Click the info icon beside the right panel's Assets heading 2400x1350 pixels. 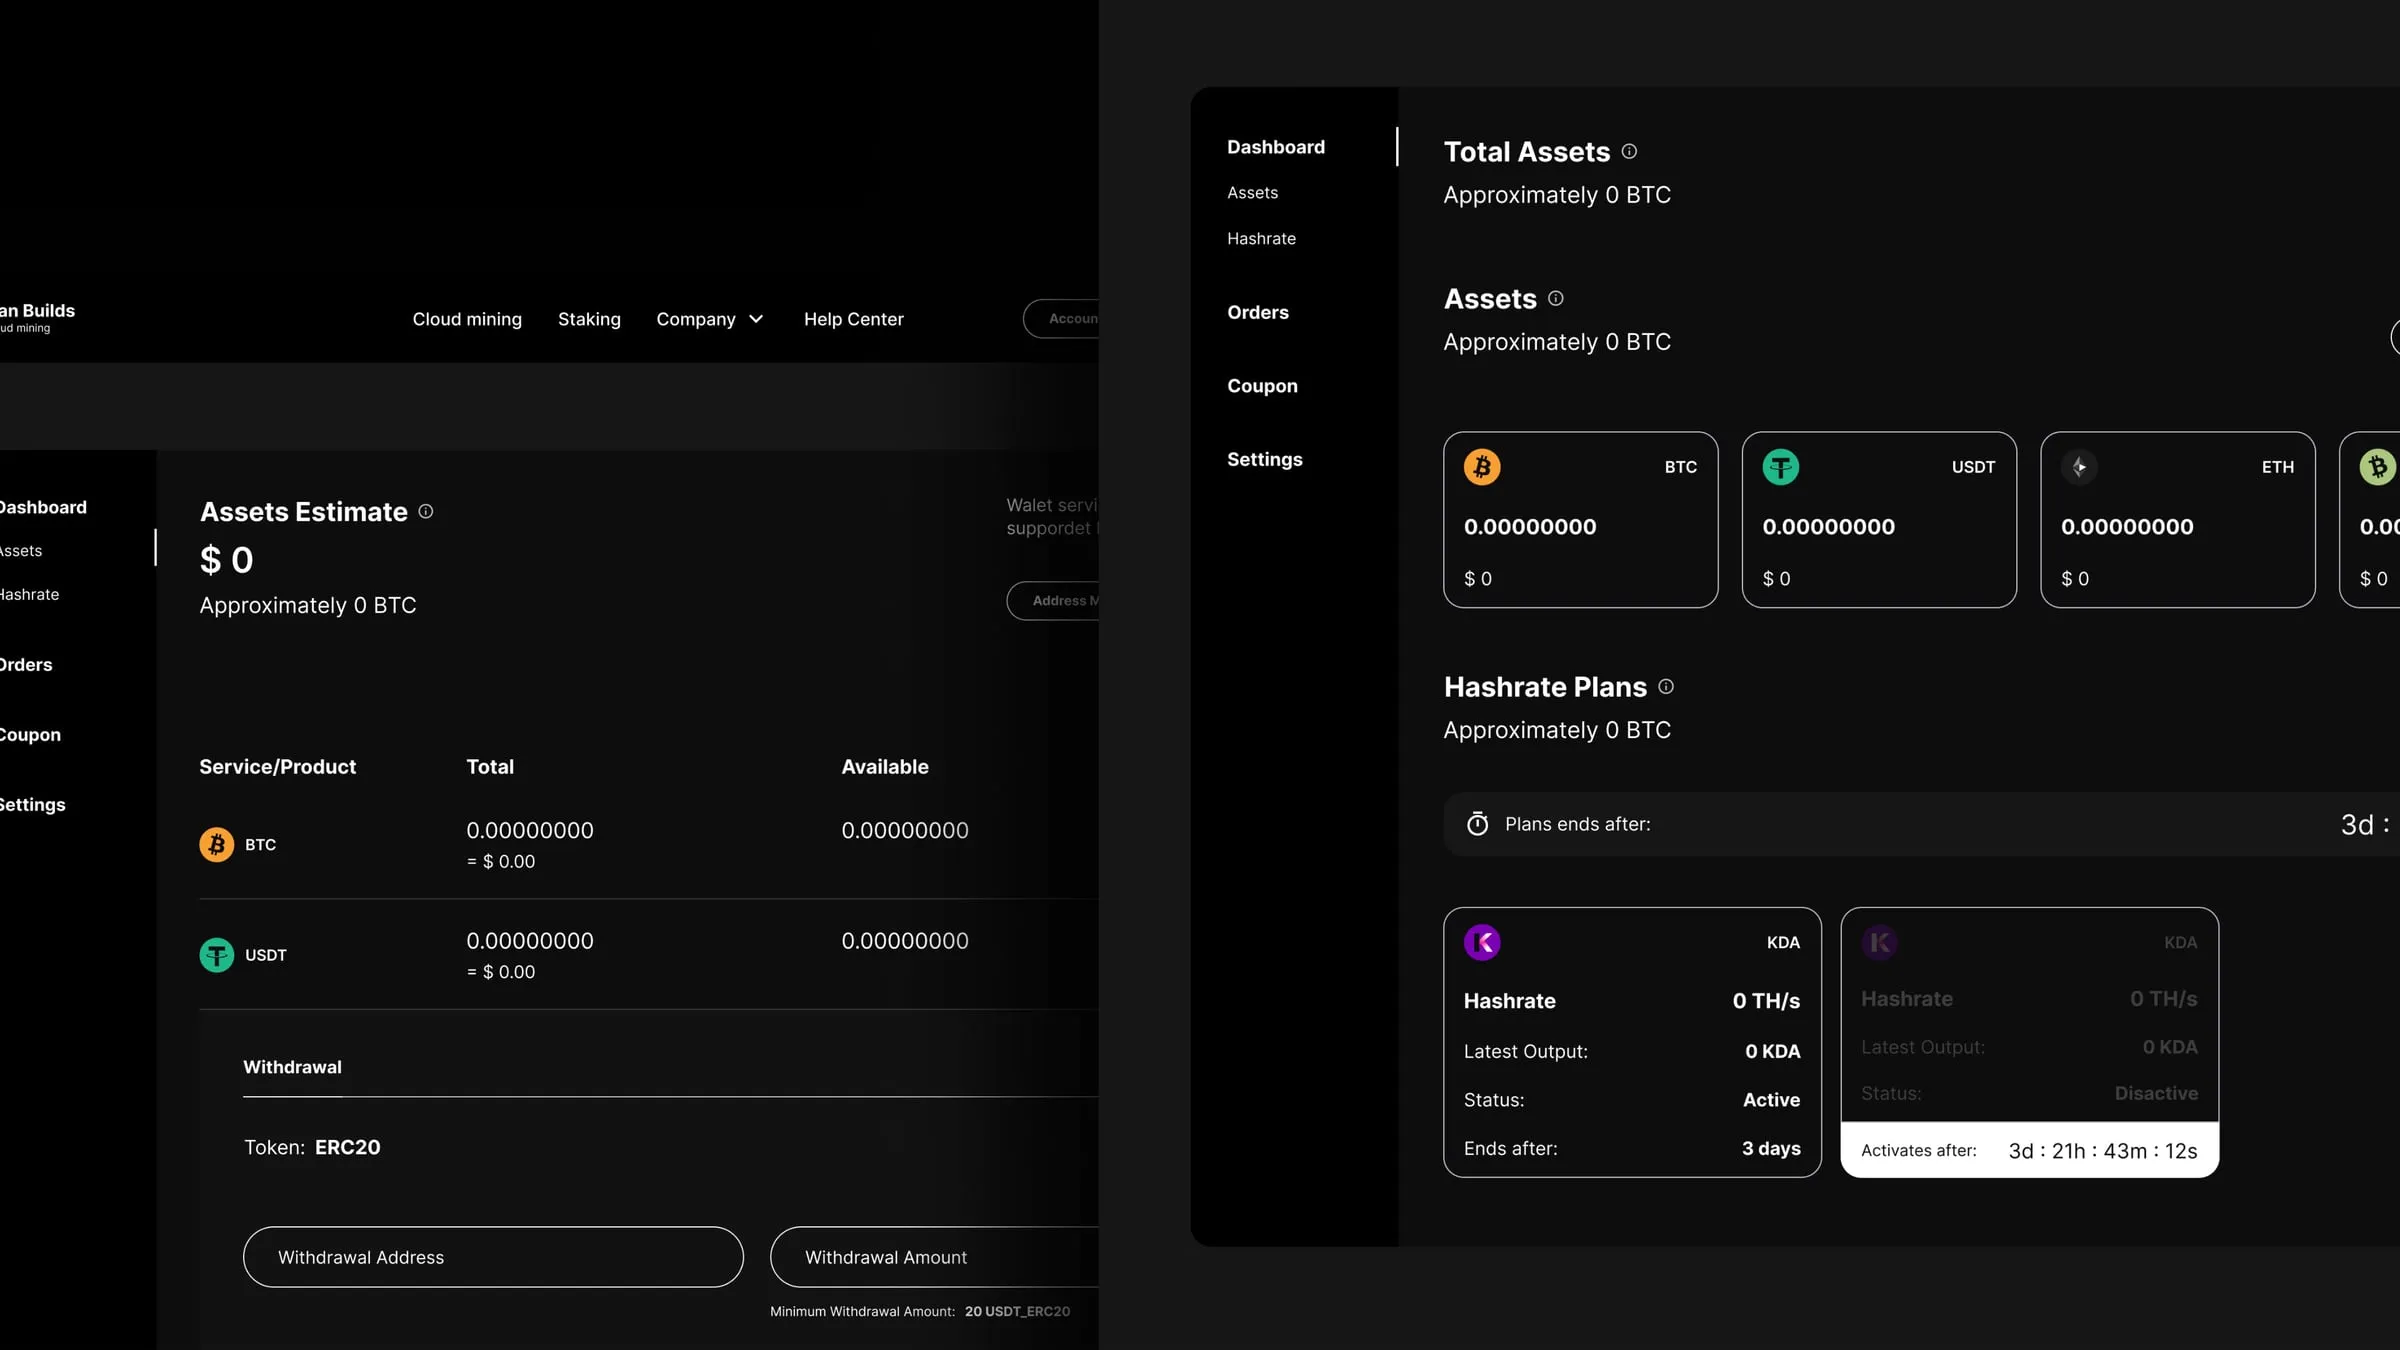coord(1555,298)
